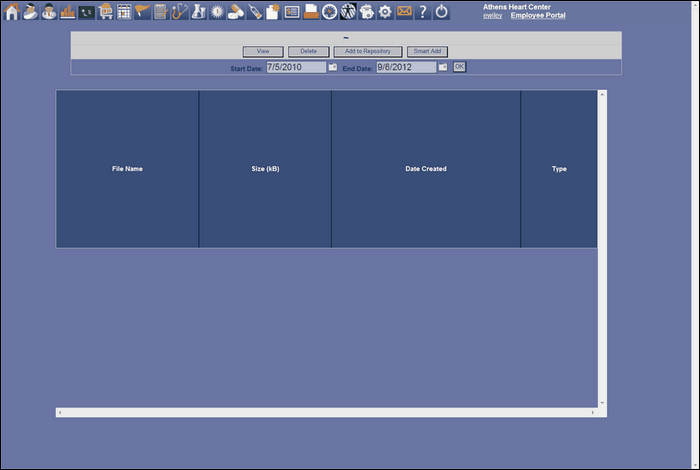Open the shopping cart icon
This screenshot has height=470, width=700.
pyautogui.click(x=105, y=12)
